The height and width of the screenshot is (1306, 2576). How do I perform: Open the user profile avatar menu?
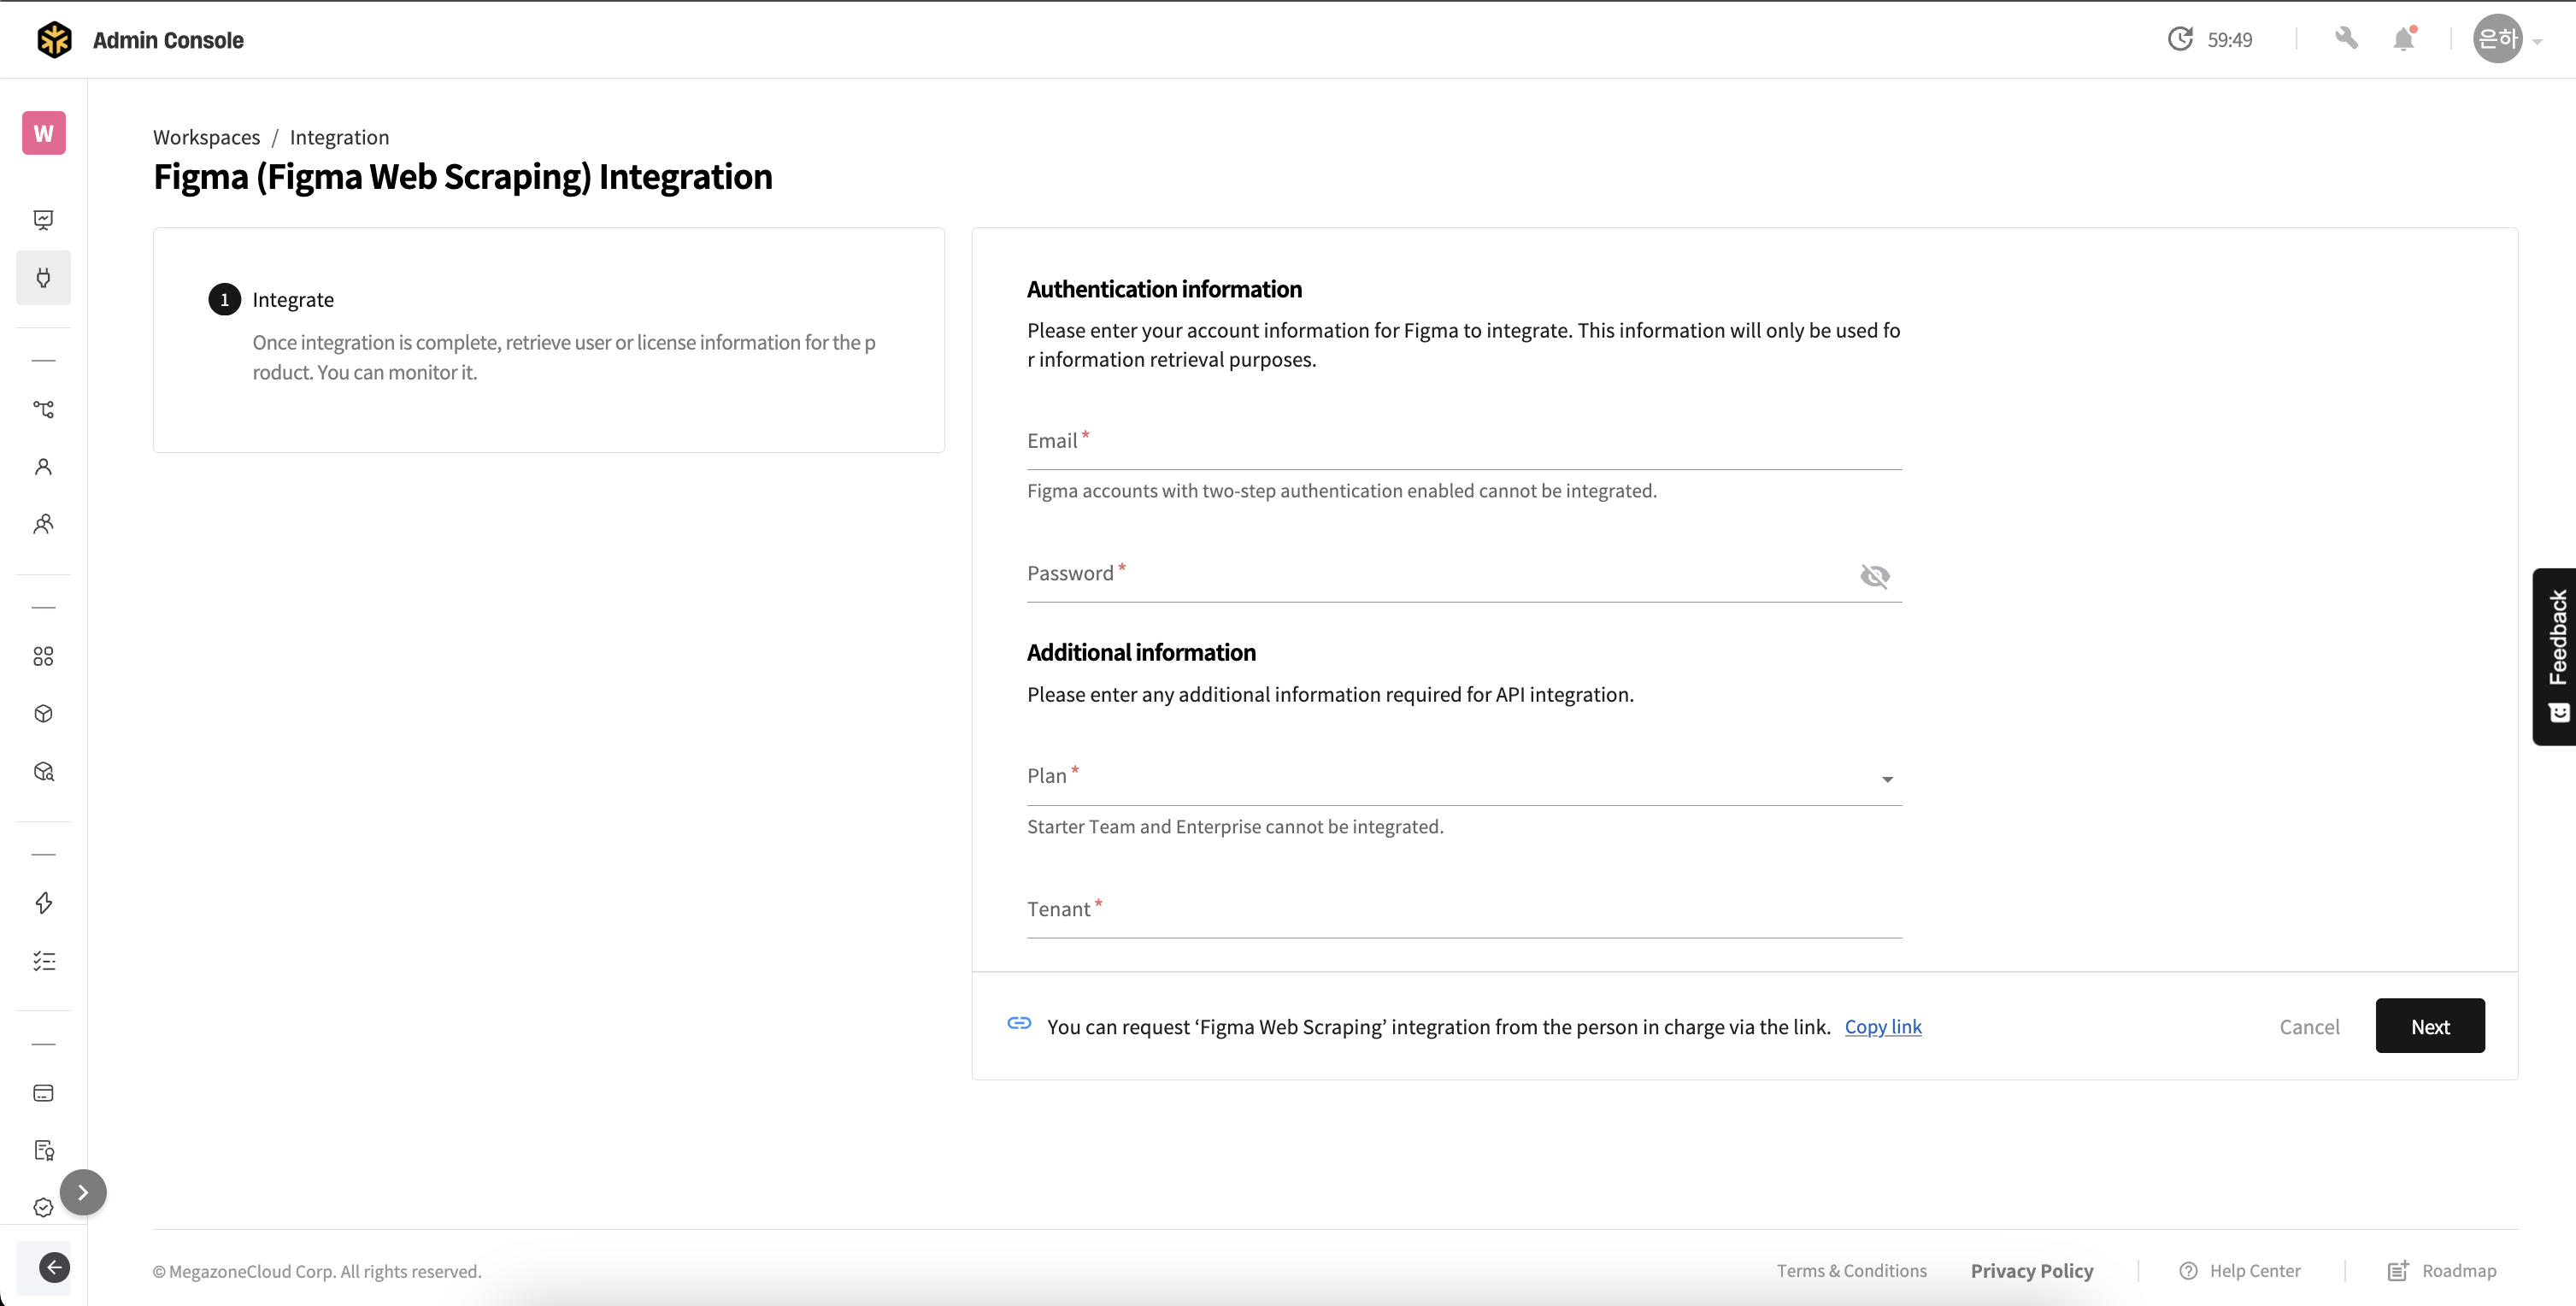coord(2499,39)
